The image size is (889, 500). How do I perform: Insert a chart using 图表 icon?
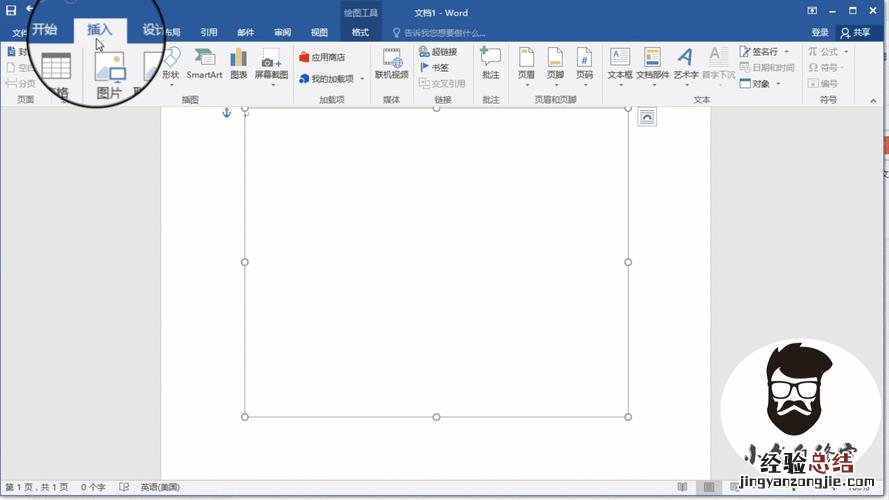(238, 63)
